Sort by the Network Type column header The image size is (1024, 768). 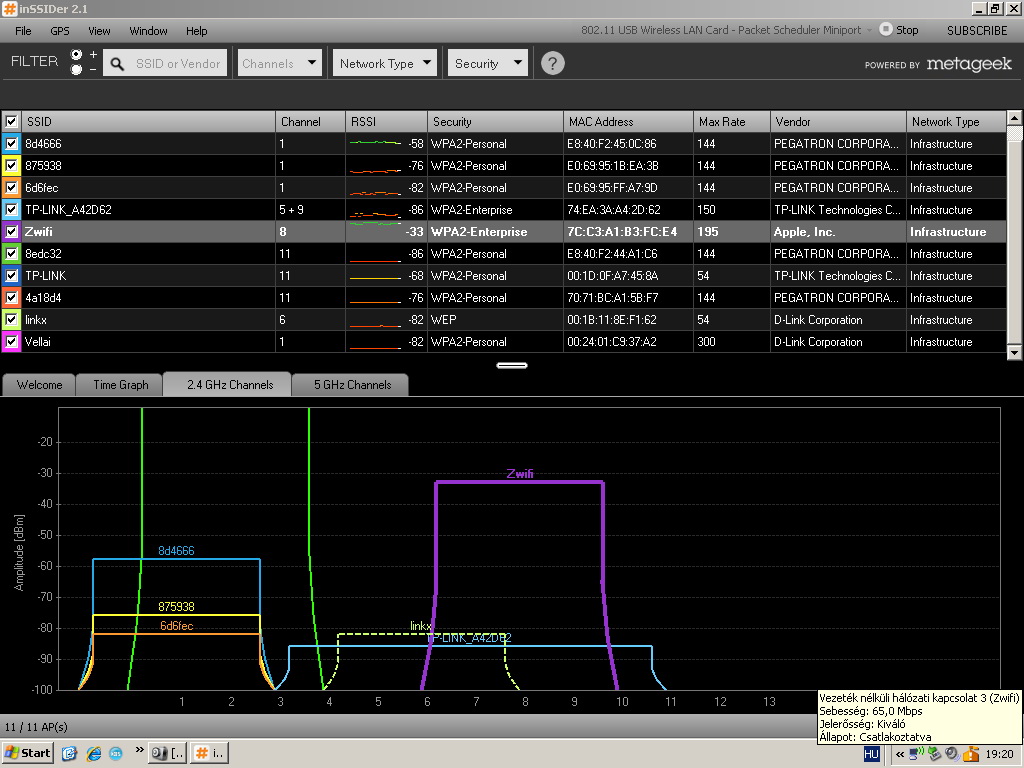click(956, 121)
